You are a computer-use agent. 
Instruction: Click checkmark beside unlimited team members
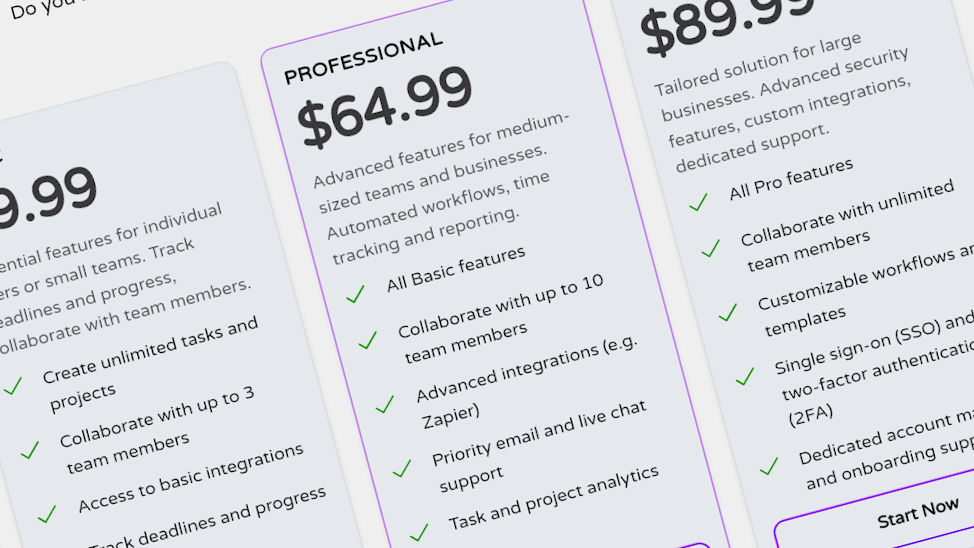tap(710, 248)
